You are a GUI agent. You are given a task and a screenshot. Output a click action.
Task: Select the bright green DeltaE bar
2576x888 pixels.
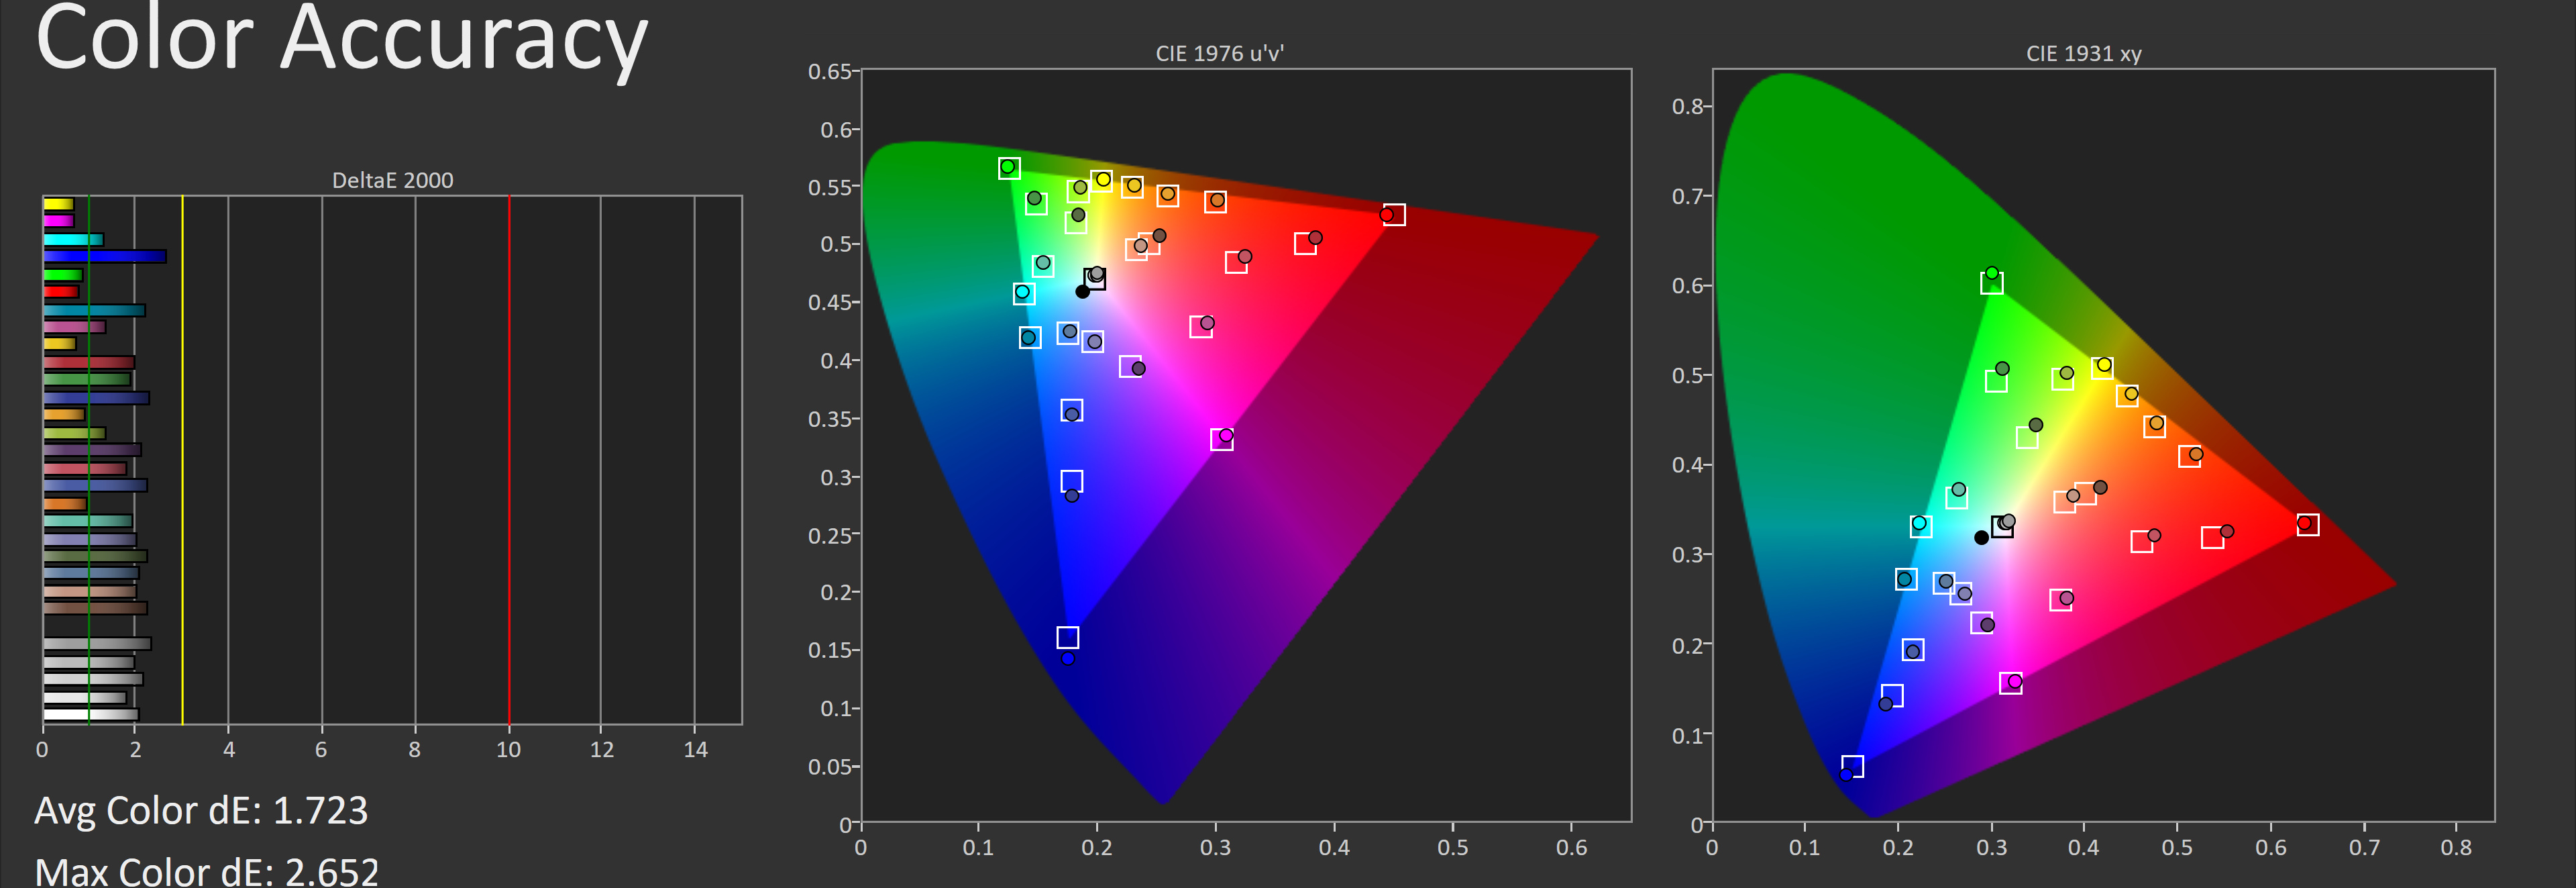[x=62, y=275]
